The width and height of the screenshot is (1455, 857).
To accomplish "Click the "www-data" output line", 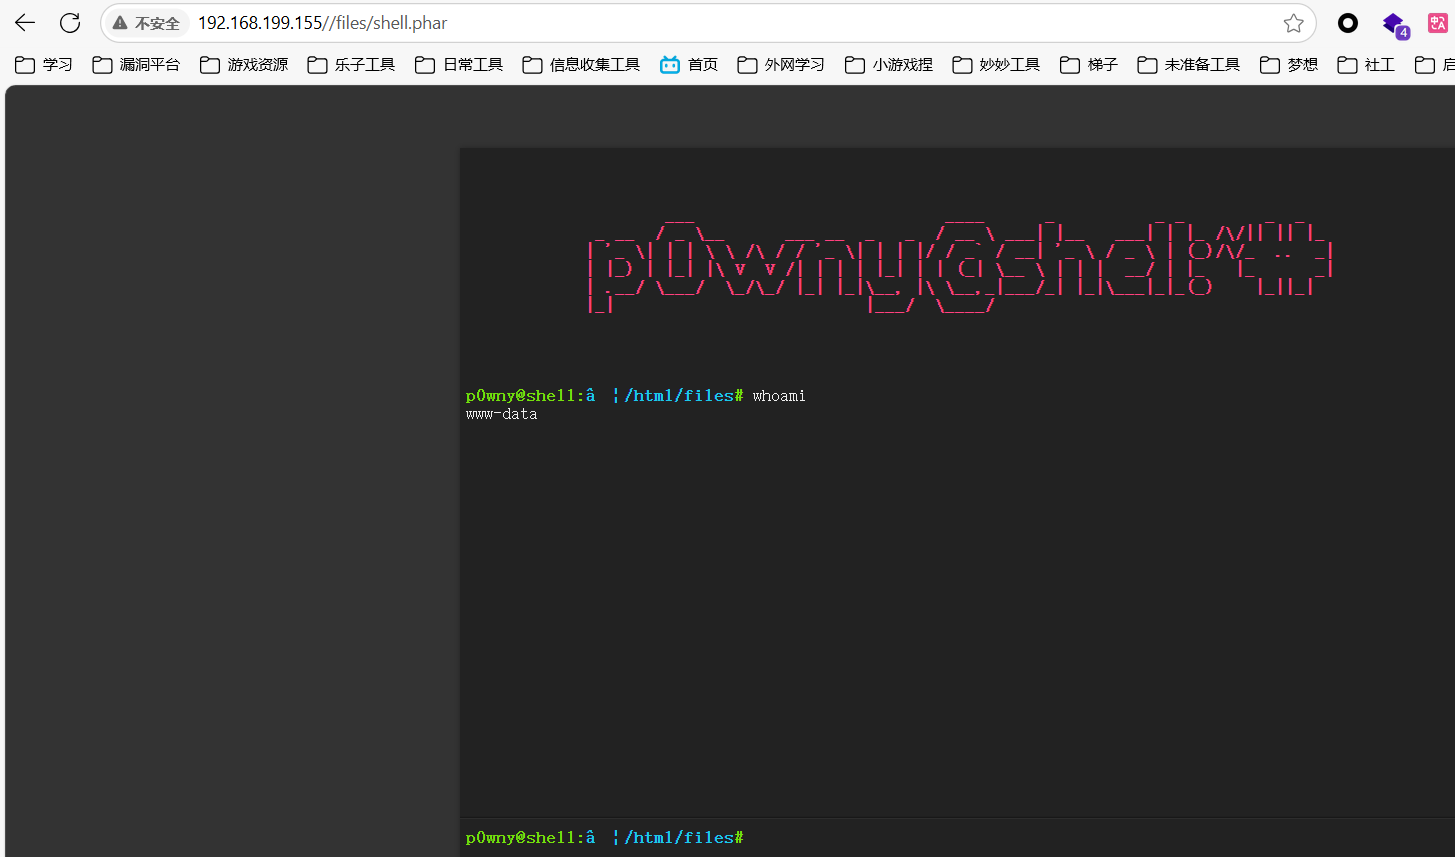I will [x=502, y=414].
